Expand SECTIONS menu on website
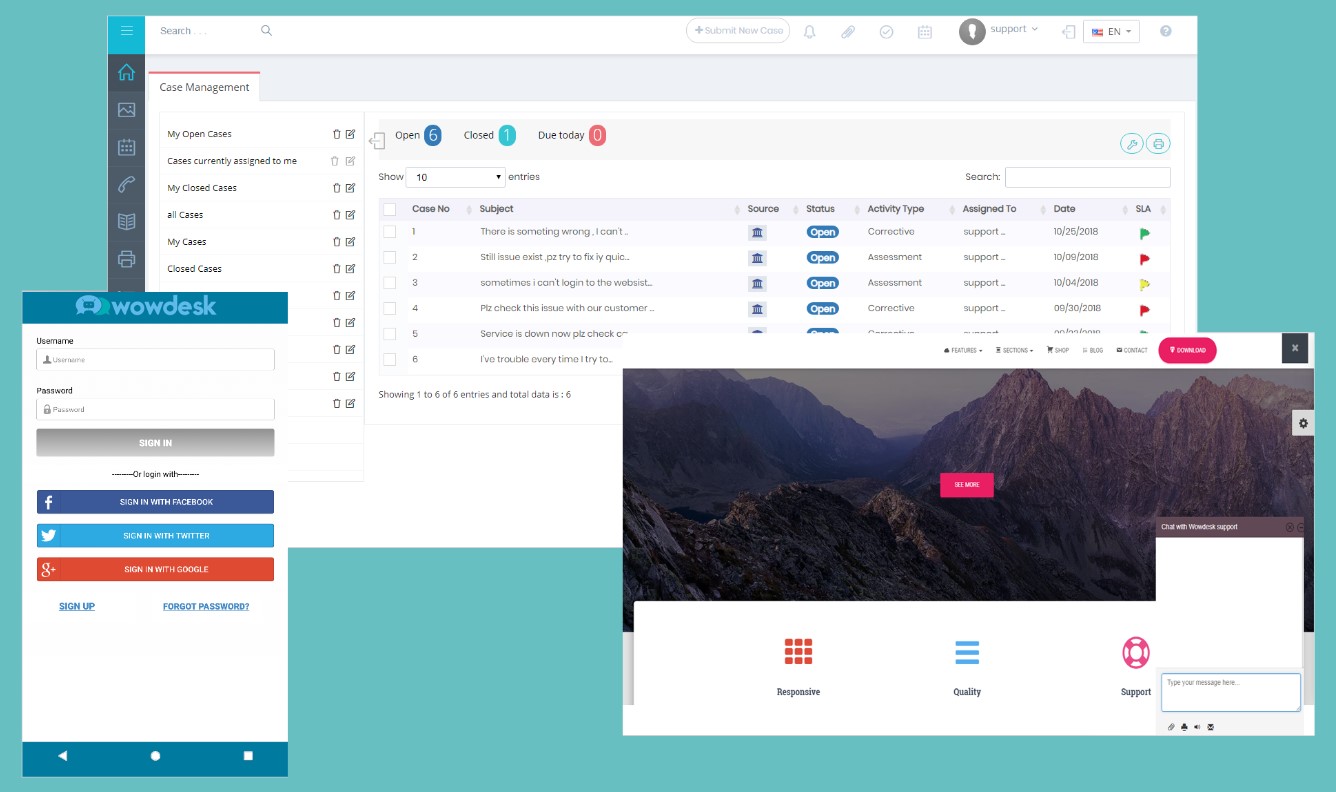The image size is (1336, 792). click(1014, 351)
